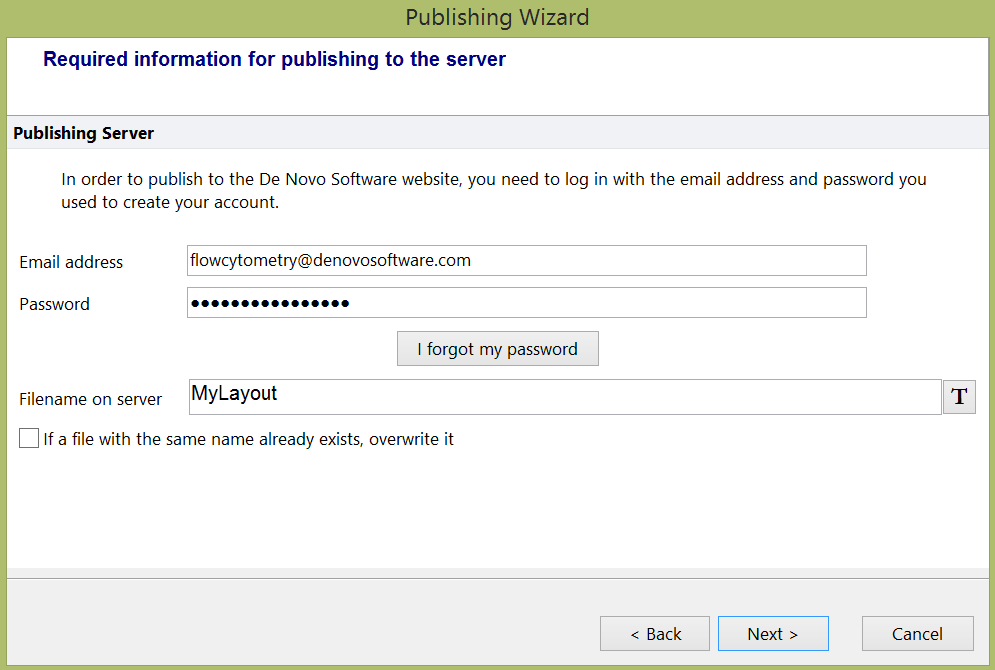The image size is (995, 670).
Task: Click the Filename on server label
Action: pos(90,399)
